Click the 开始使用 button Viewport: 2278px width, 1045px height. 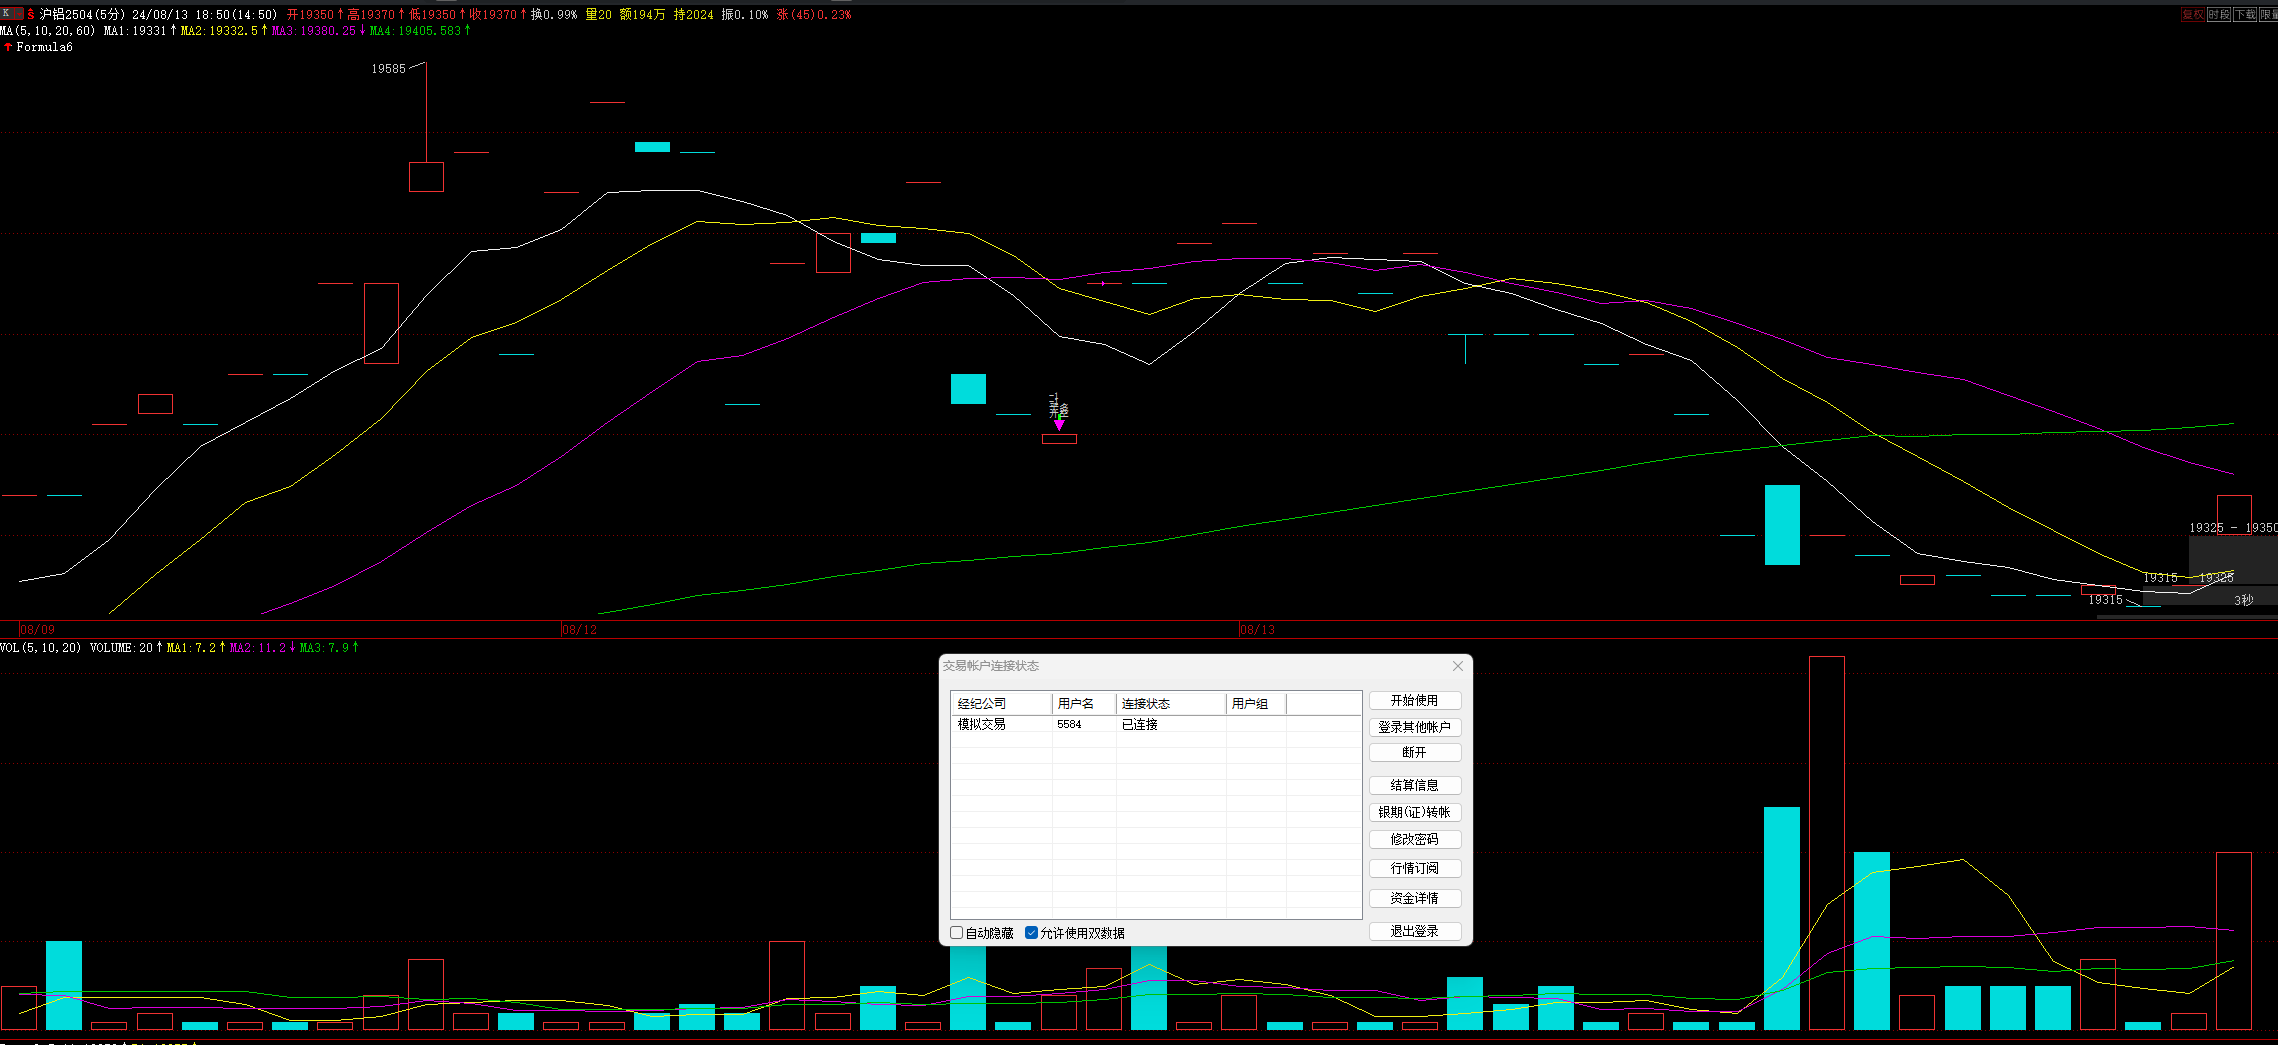(x=1415, y=700)
